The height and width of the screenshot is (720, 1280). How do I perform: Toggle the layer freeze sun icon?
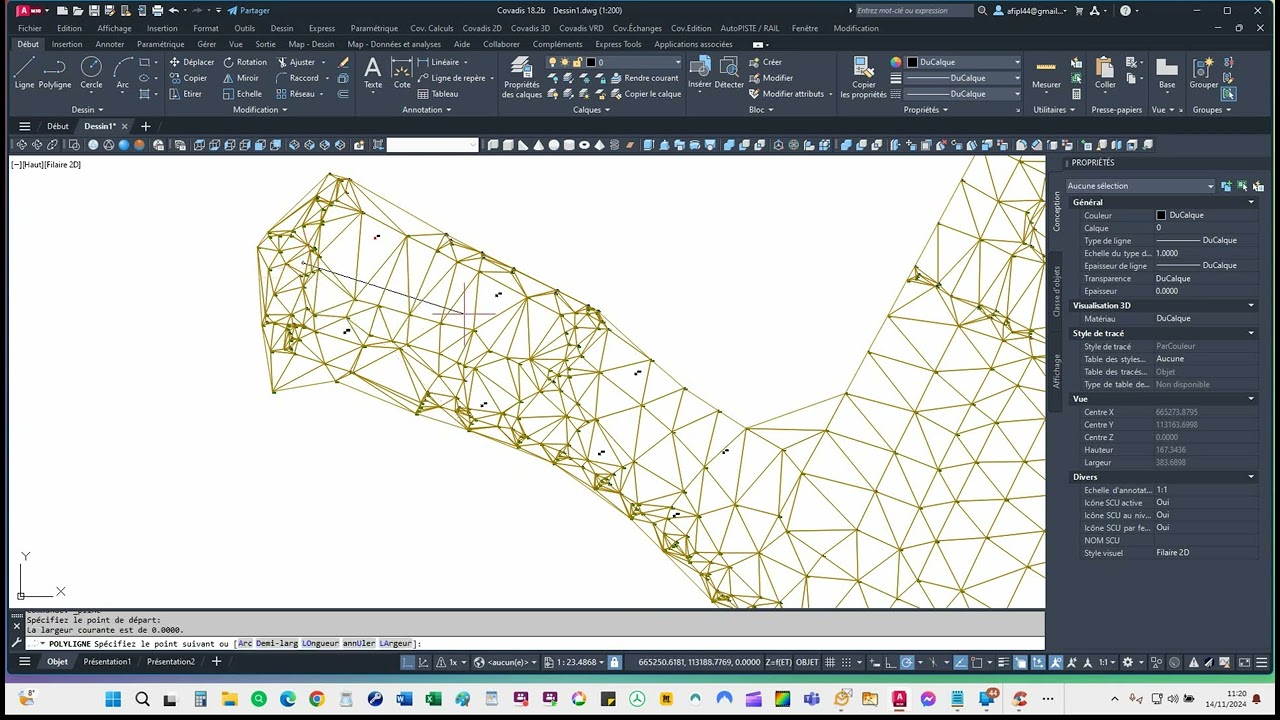565,62
